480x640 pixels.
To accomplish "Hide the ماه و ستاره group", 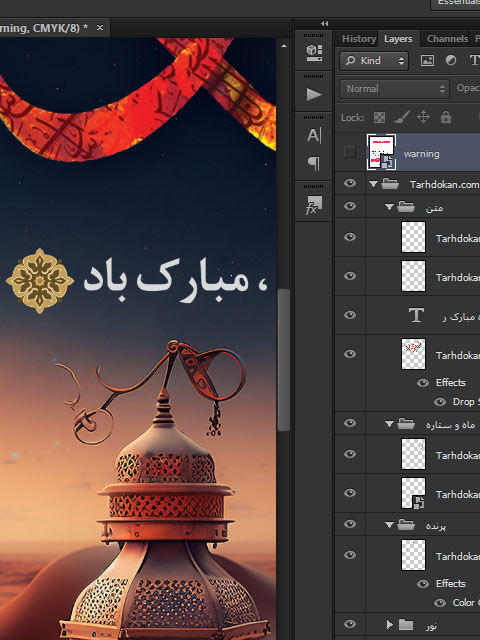I will pyautogui.click(x=350, y=423).
